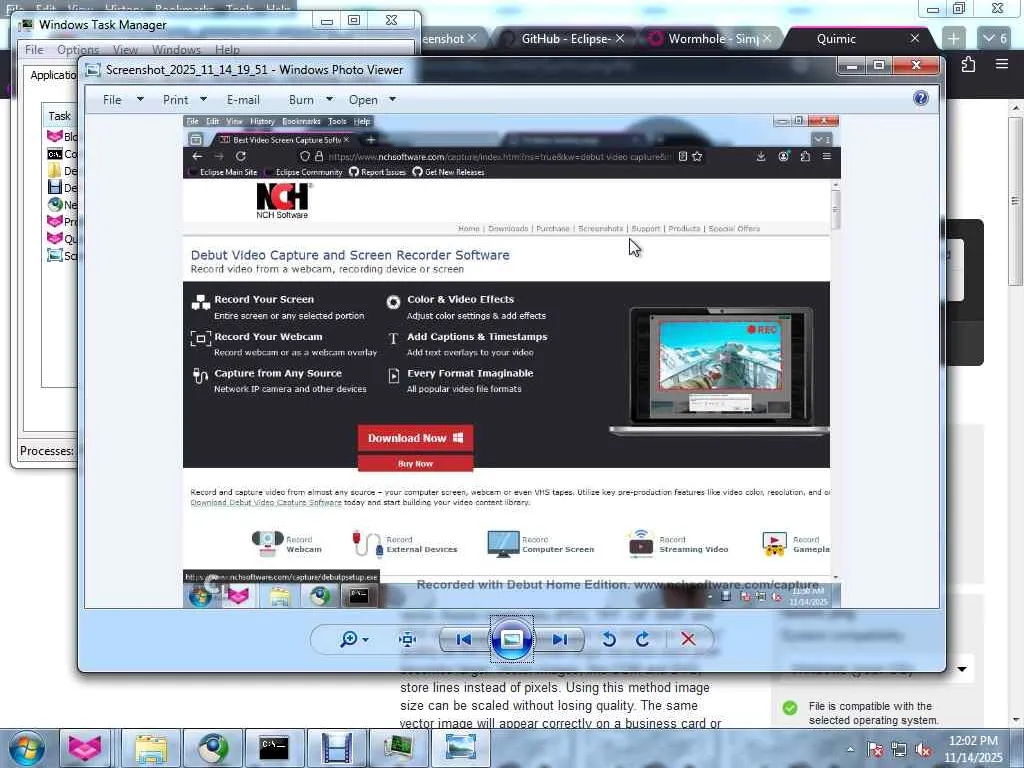
Task: Open the globe browser taskbar icon
Action: (x=212, y=748)
